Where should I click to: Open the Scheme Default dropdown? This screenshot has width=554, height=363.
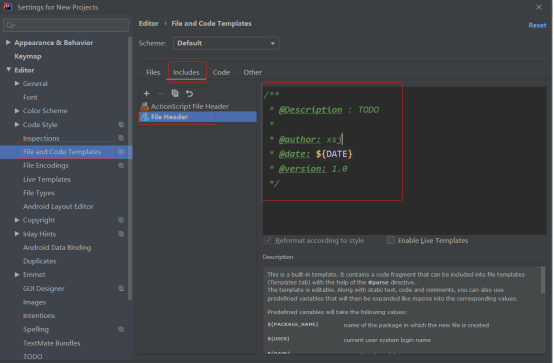tap(226, 43)
